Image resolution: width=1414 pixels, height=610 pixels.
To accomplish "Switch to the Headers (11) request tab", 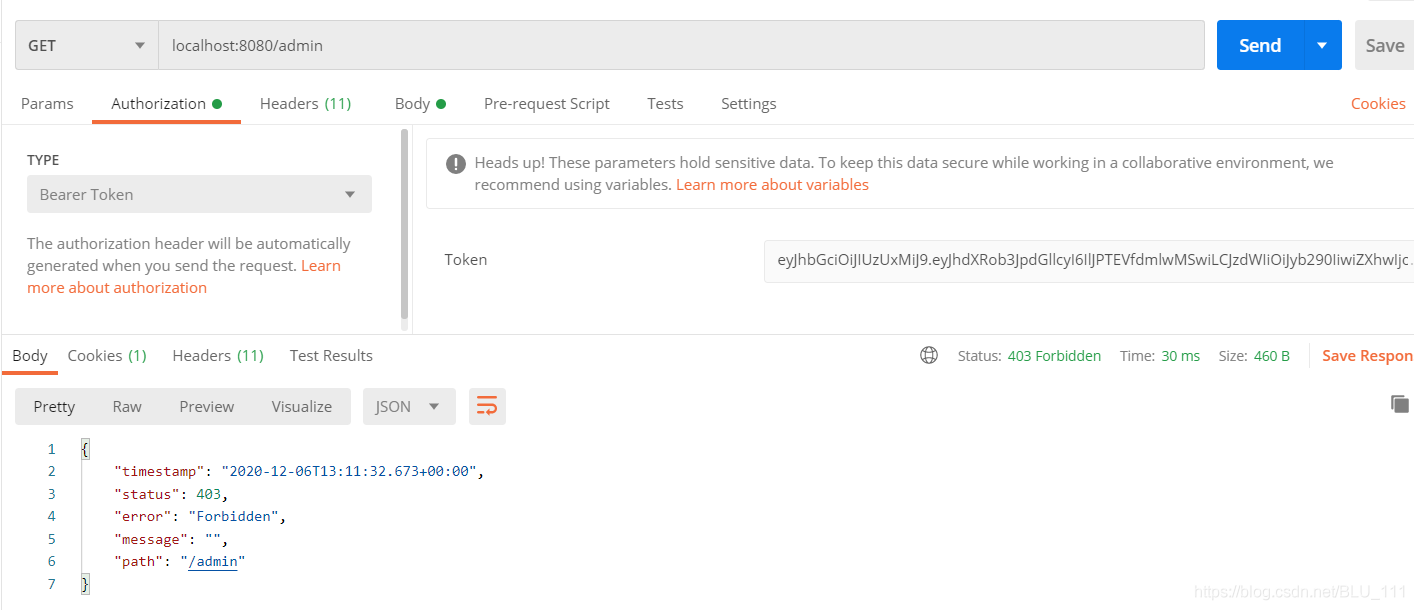I will 305,103.
